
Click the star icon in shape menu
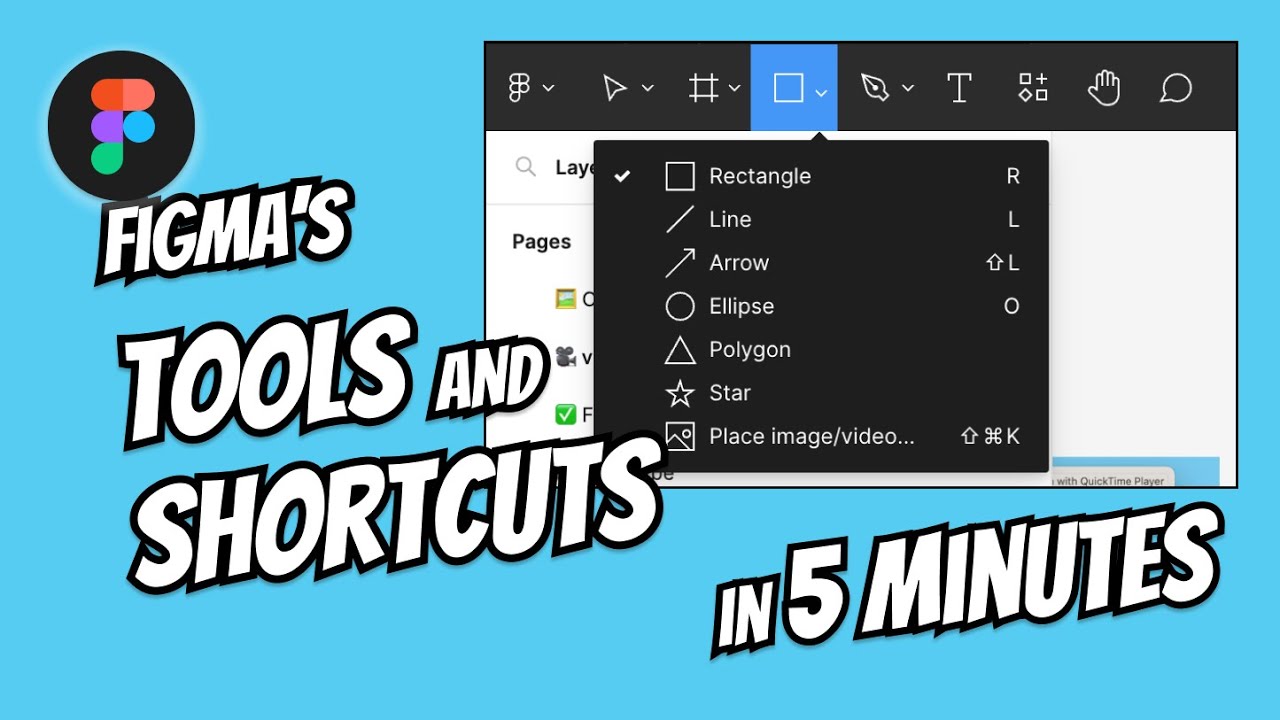tap(680, 393)
